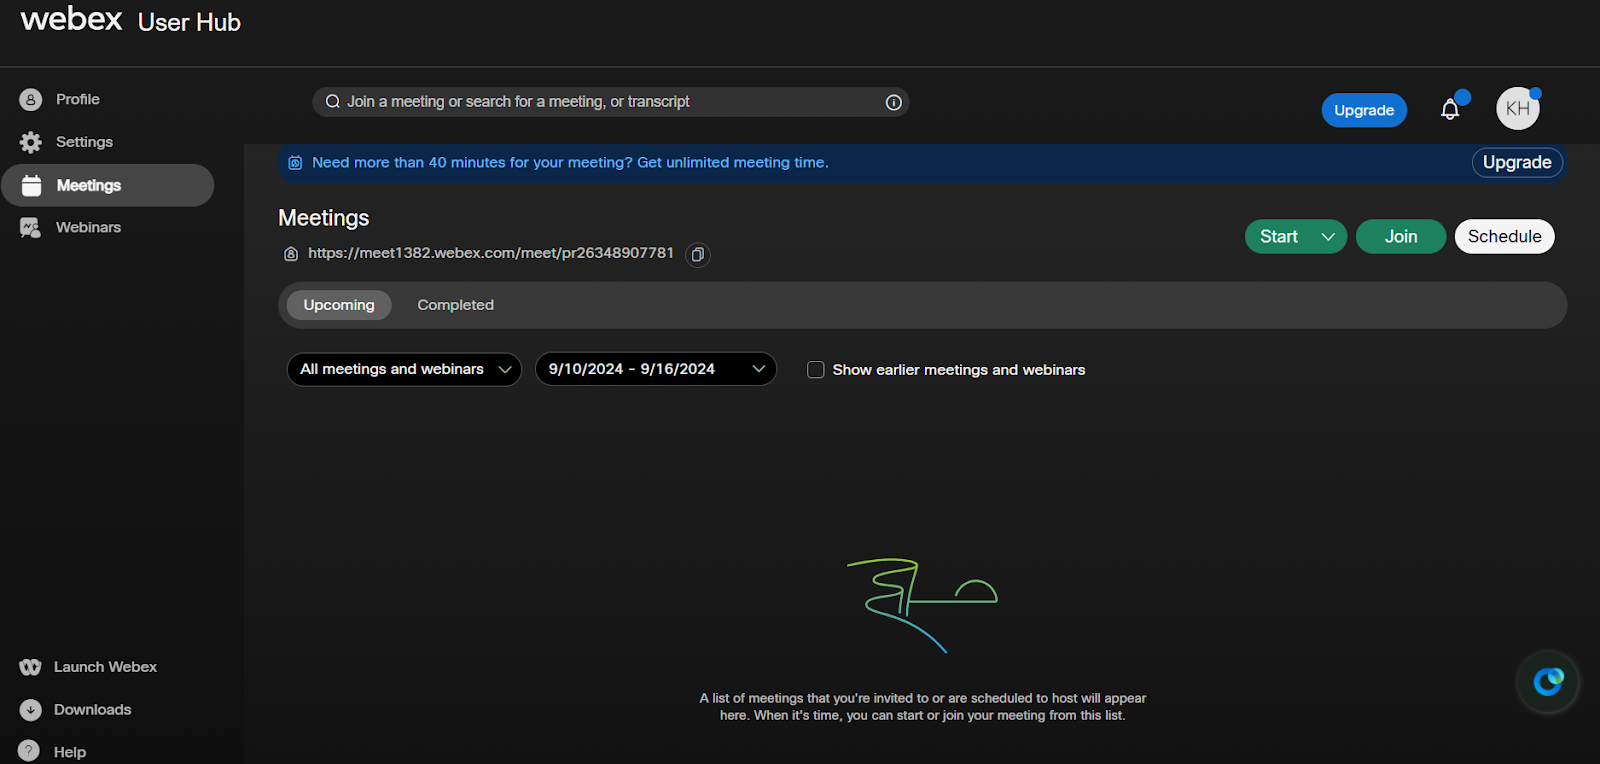Viewport: 1600px width, 764px height.
Task: Click the Meetings calendar icon
Action: (31, 185)
